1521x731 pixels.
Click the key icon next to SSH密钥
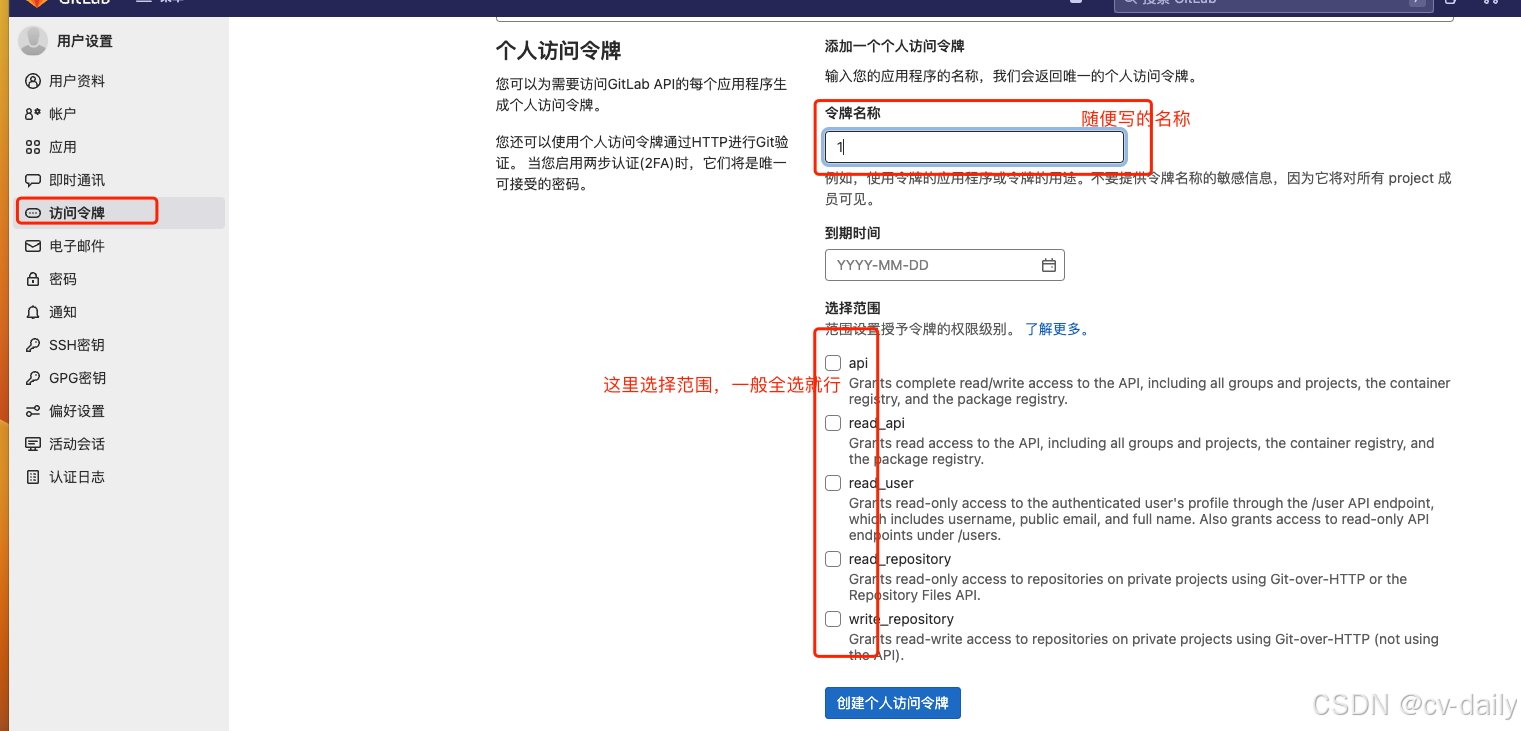pos(33,345)
